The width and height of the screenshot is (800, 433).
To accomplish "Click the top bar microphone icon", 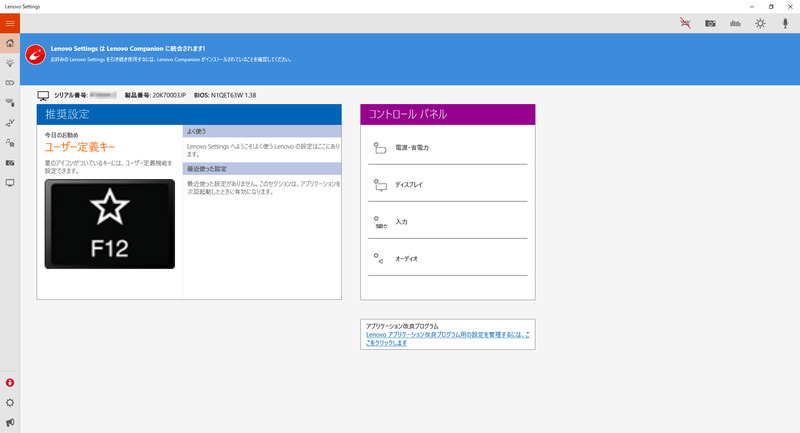I will click(785, 23).
